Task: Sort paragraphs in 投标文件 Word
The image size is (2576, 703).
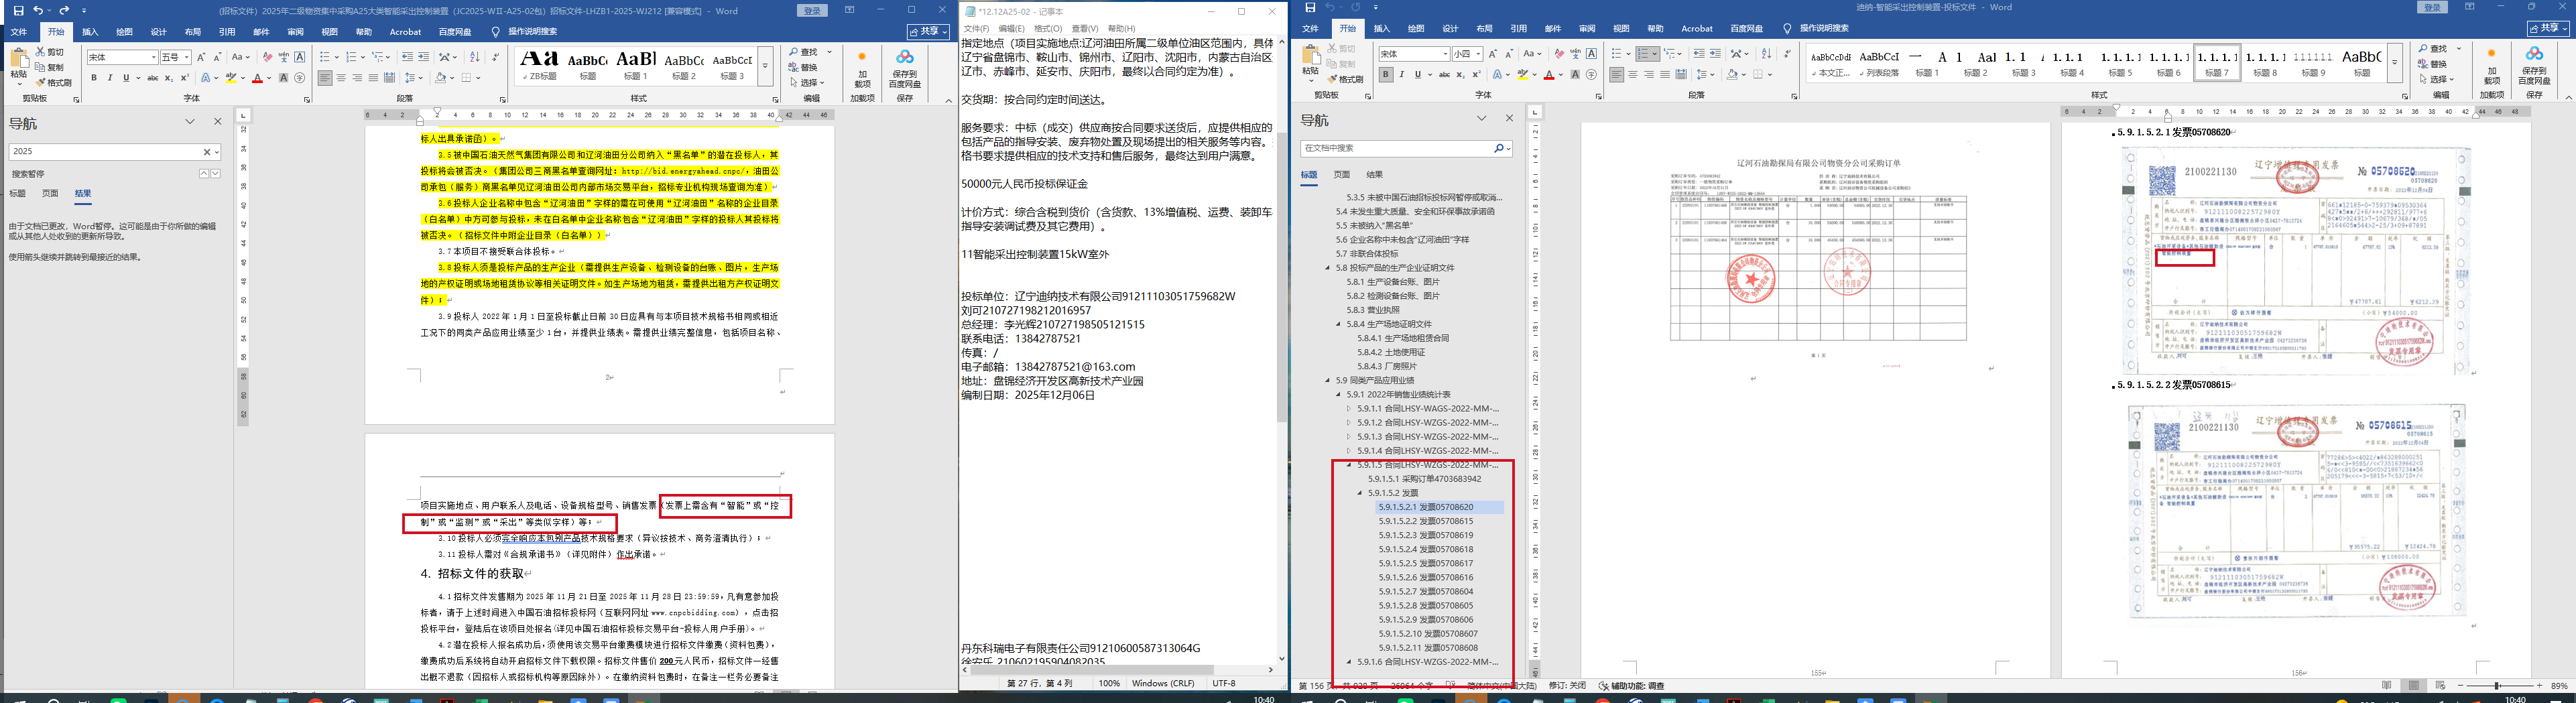Action: pyautogui.click(x=1766, y=54)
